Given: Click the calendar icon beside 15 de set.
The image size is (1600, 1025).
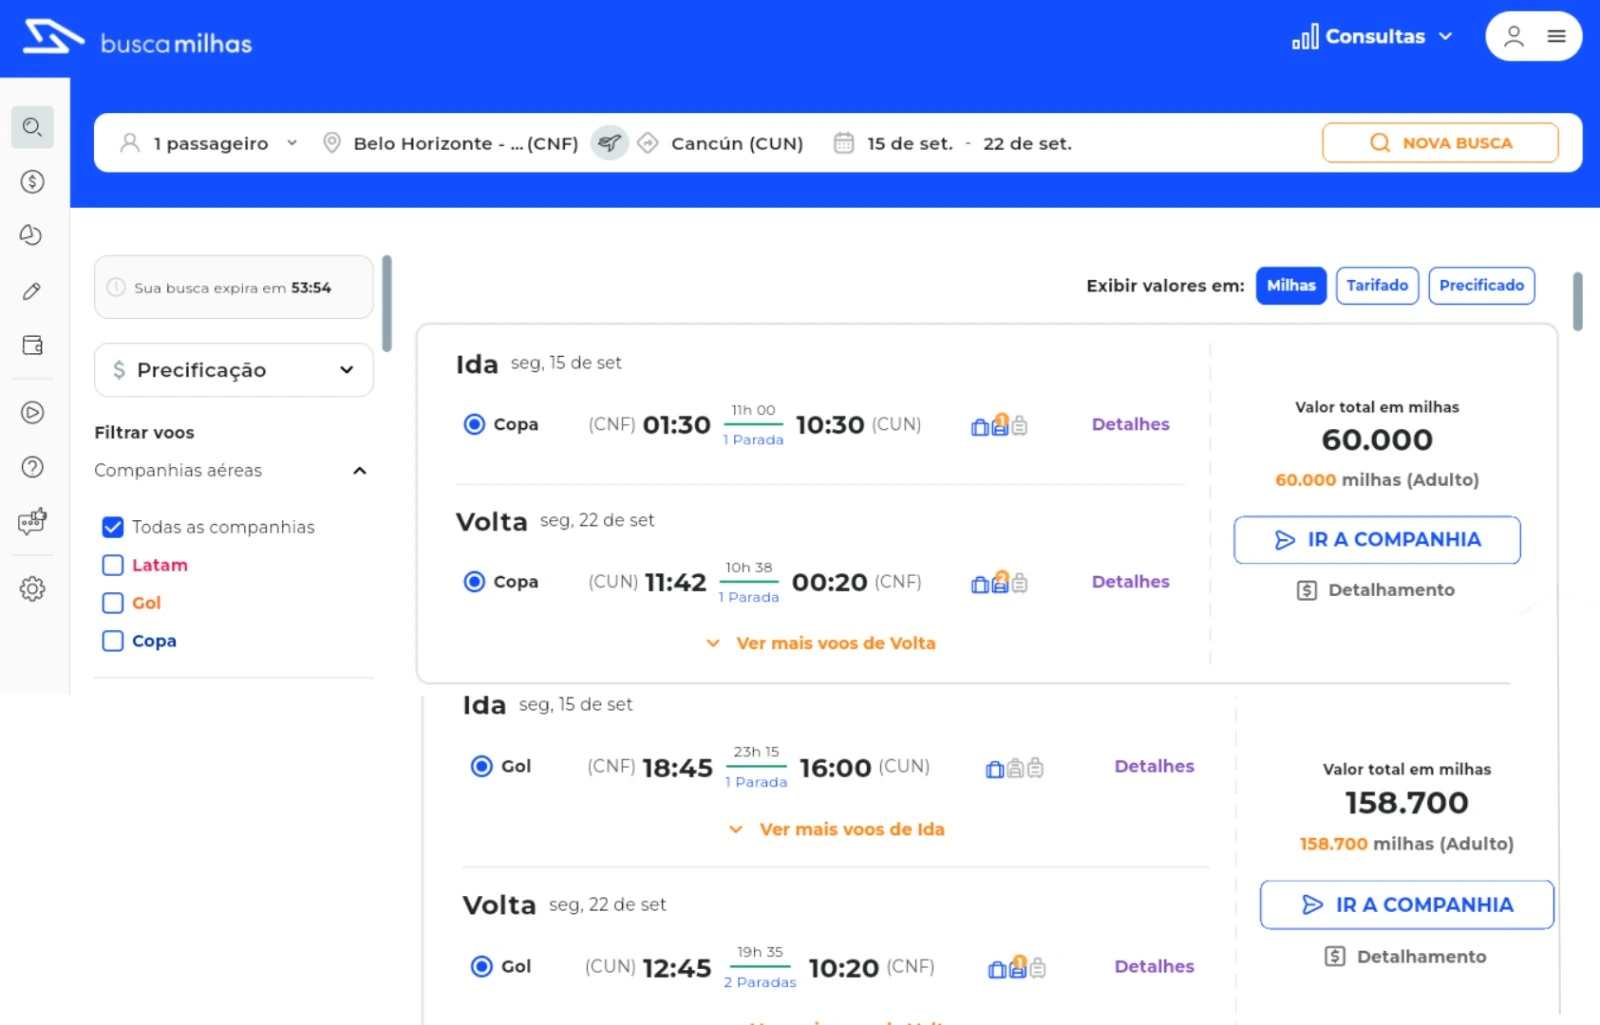Looking at the screenshot, I should (x=844, y=143).
